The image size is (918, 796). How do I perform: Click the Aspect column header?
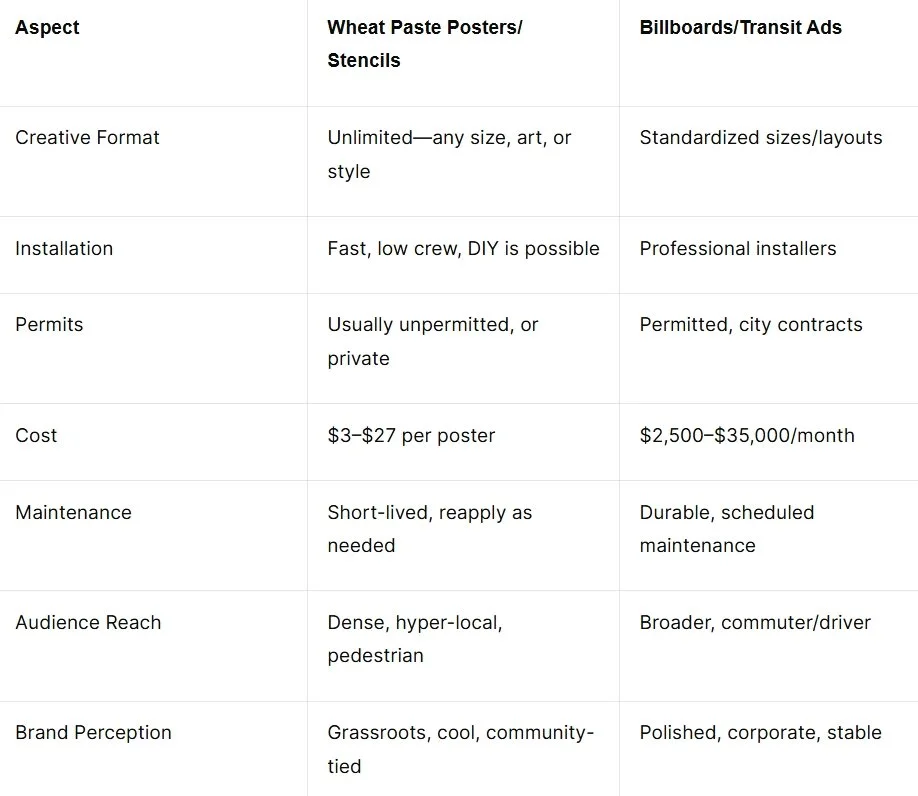click(x=47, y=28)
